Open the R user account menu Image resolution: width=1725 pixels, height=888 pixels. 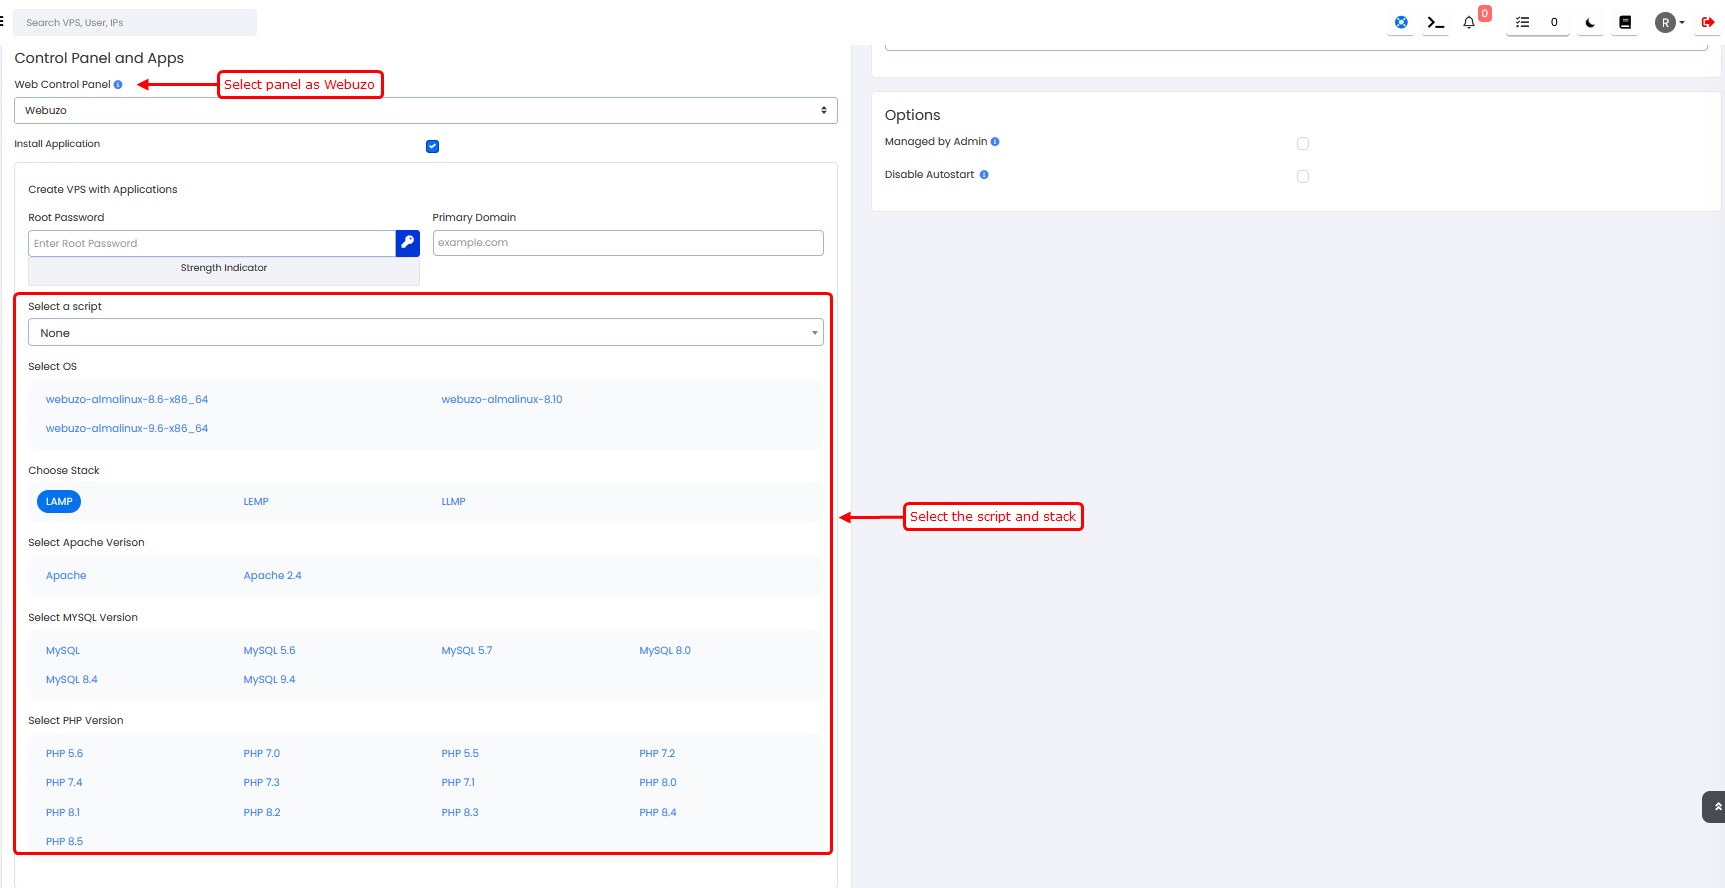click(1668, 22)
